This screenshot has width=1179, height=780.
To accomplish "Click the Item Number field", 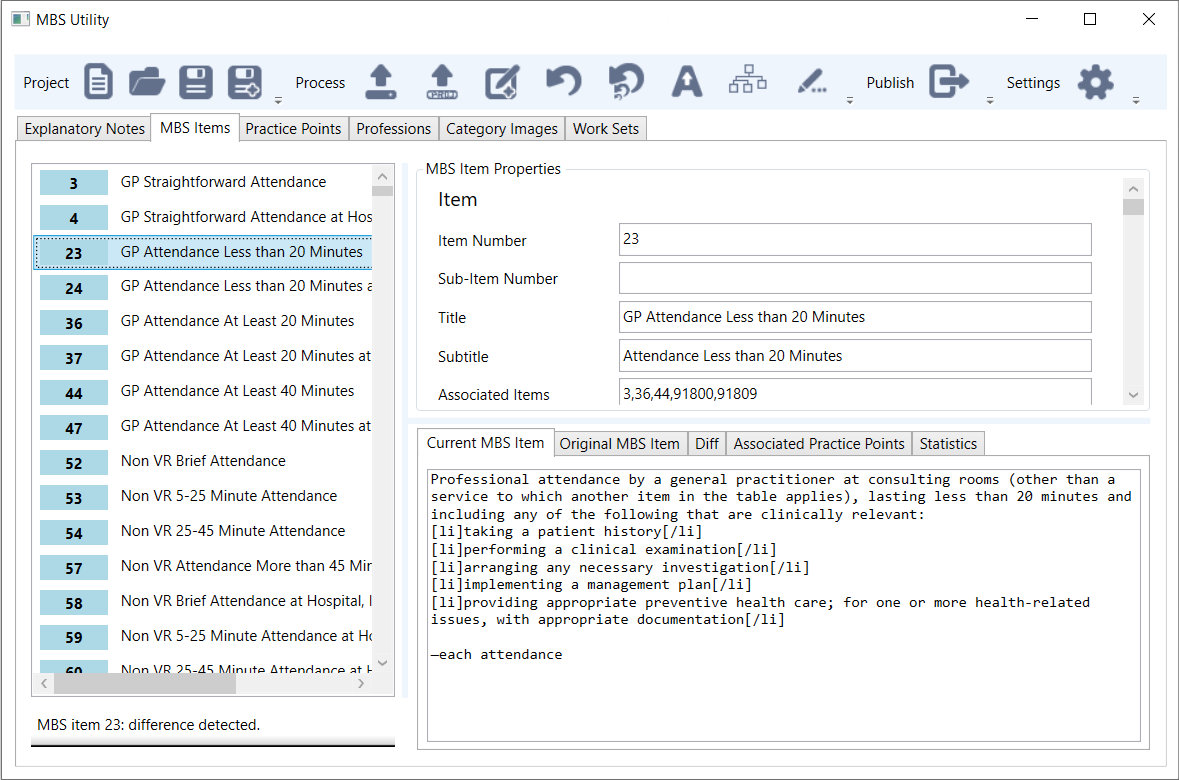I will click(x=855, y=239).
